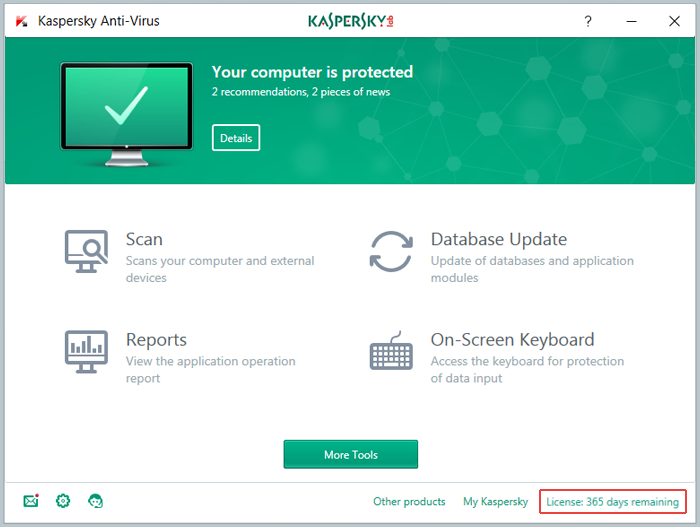700x527 pixels.
Task: Click 'Scans your computer and external devices' description
Action: [220, 269]
